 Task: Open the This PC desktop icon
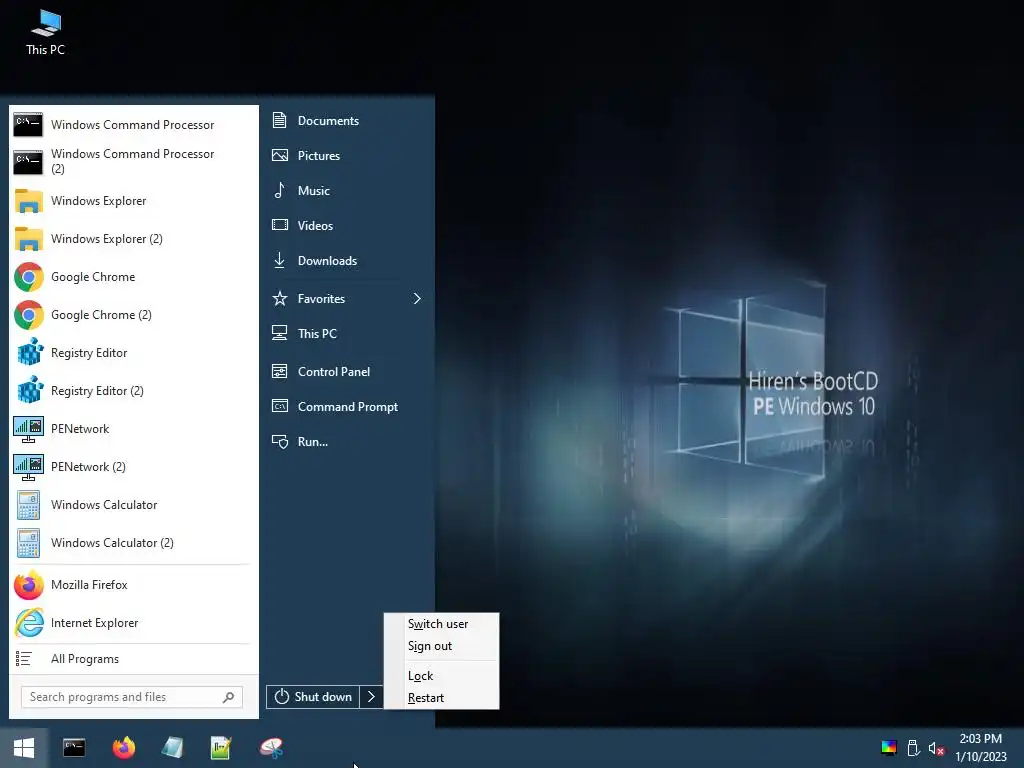coord(45,33)
